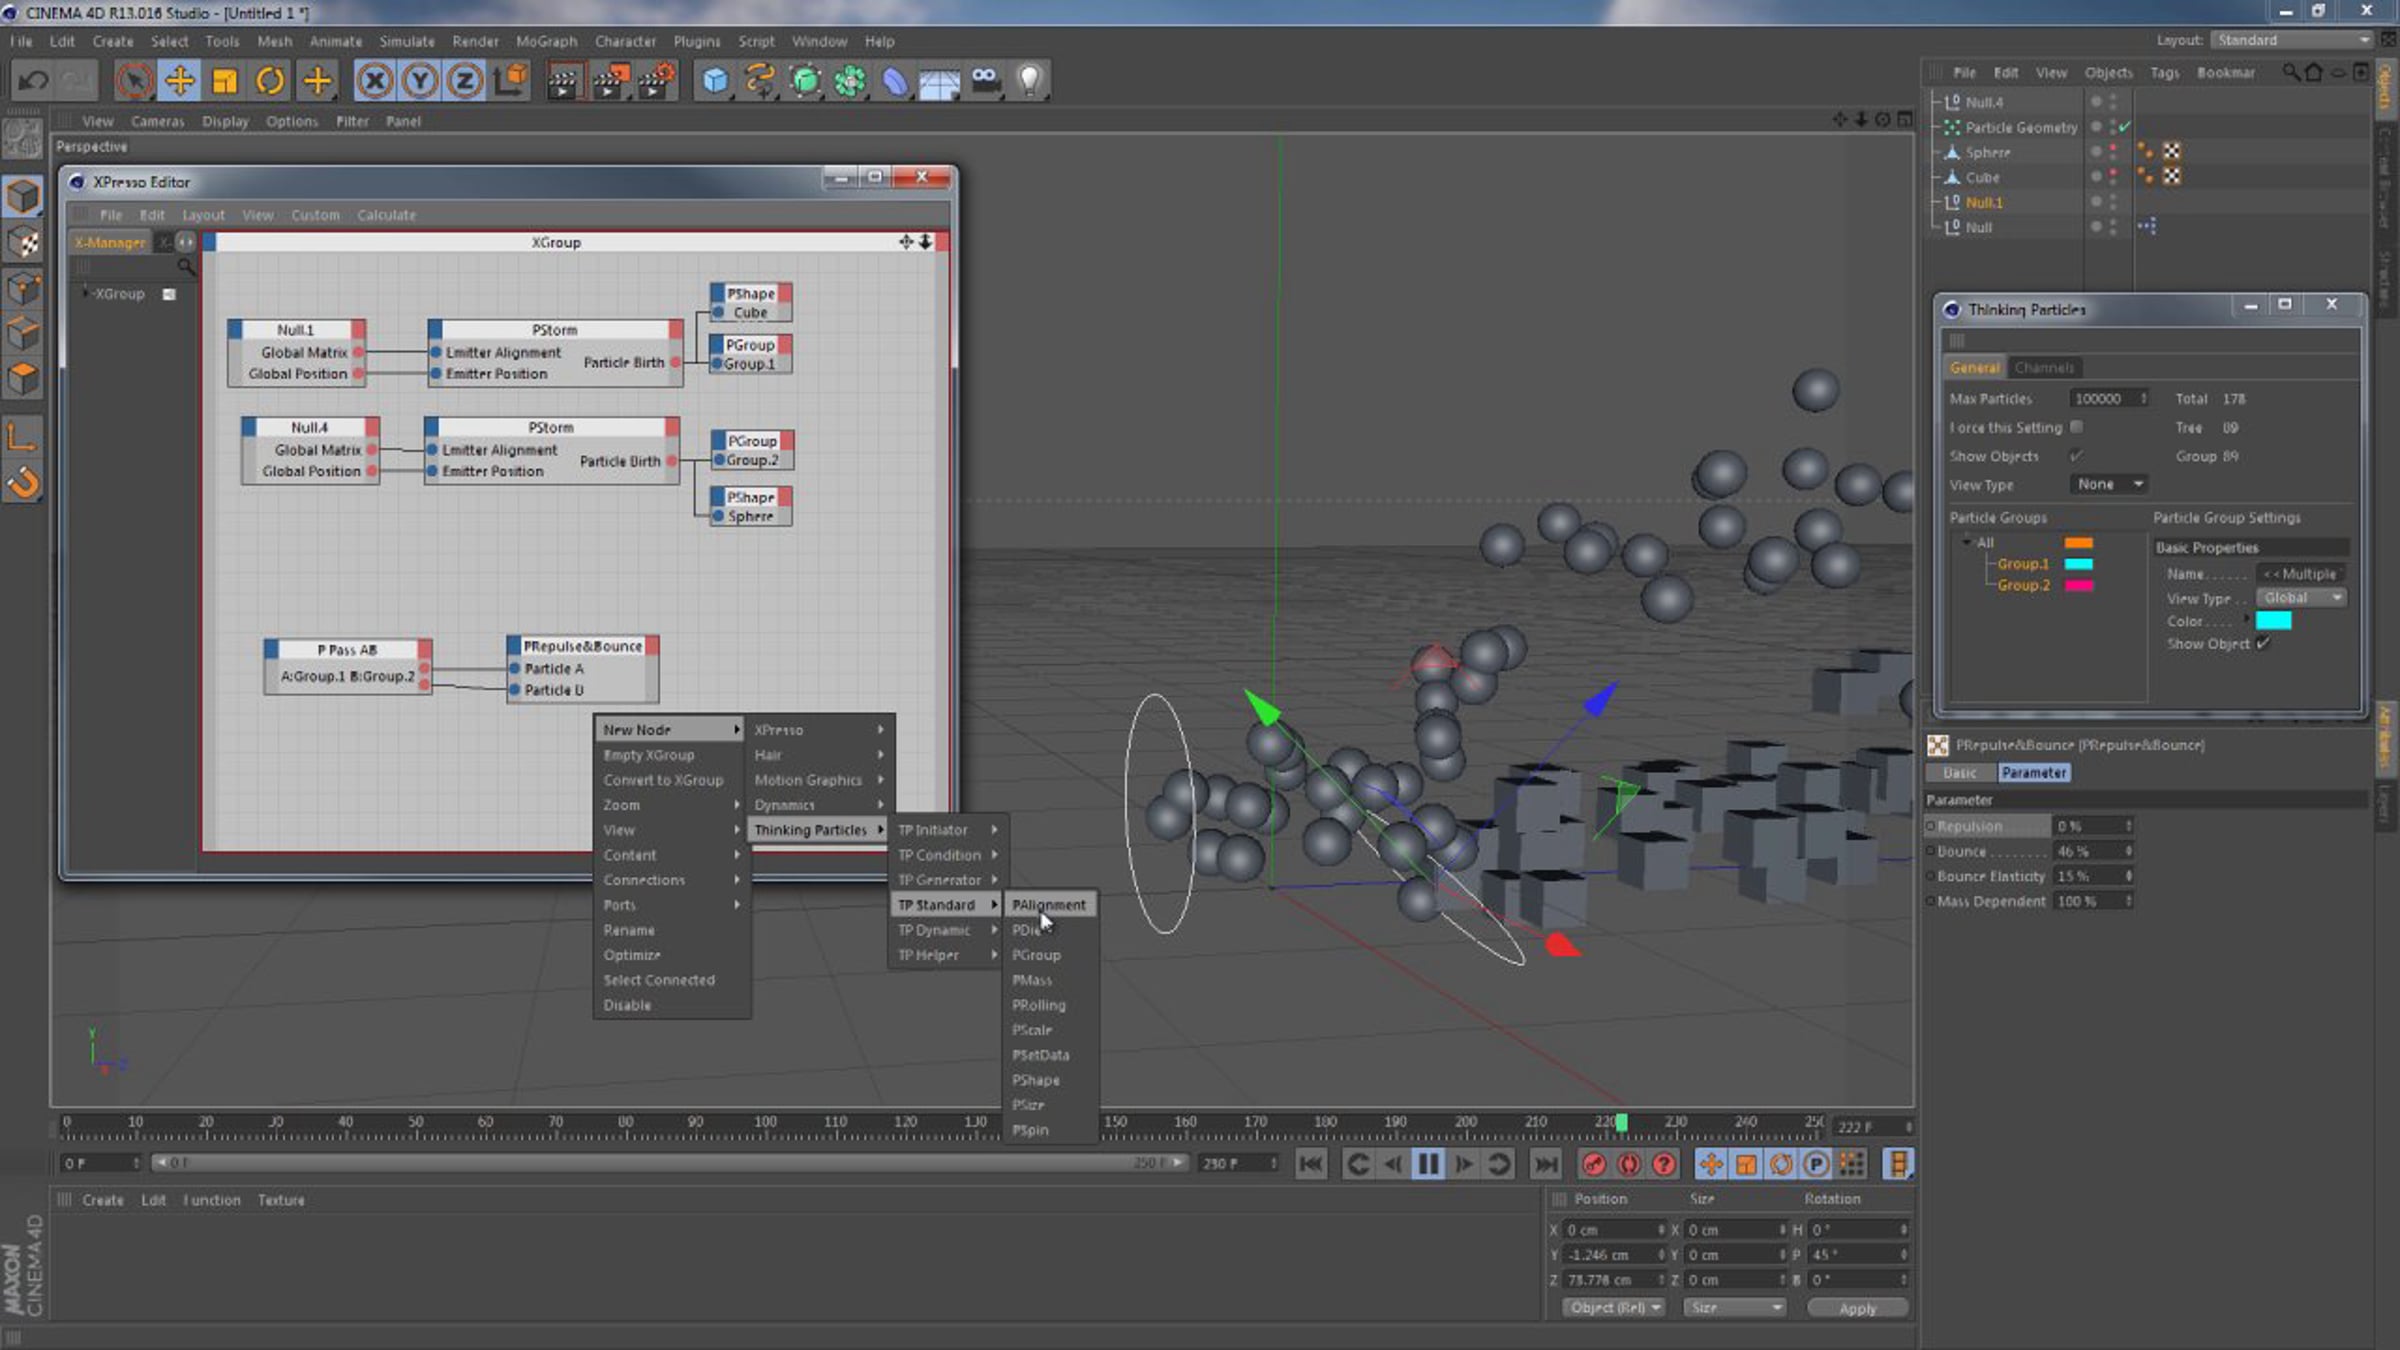Select the Particle Geometry object
The height and width of the screenshot is (1350, 2400).
(x=2021, y=127)
